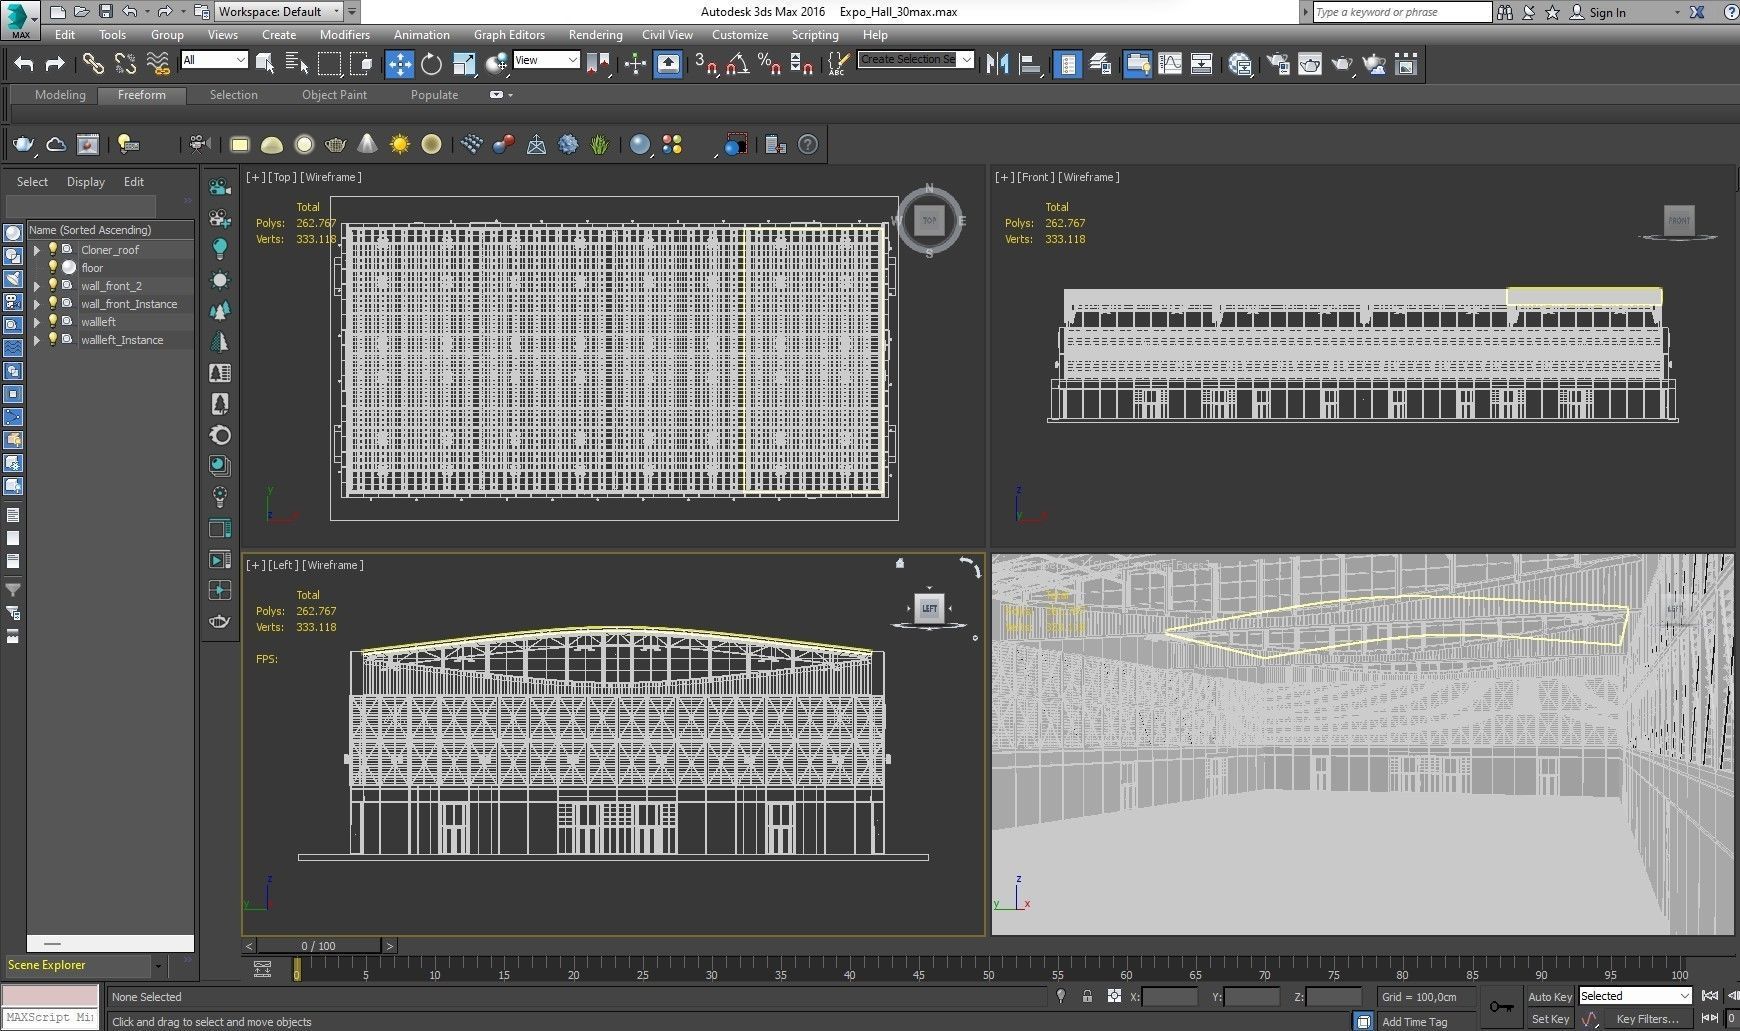
Task: Open the Material Editor icon
Action: [1240, 64]
